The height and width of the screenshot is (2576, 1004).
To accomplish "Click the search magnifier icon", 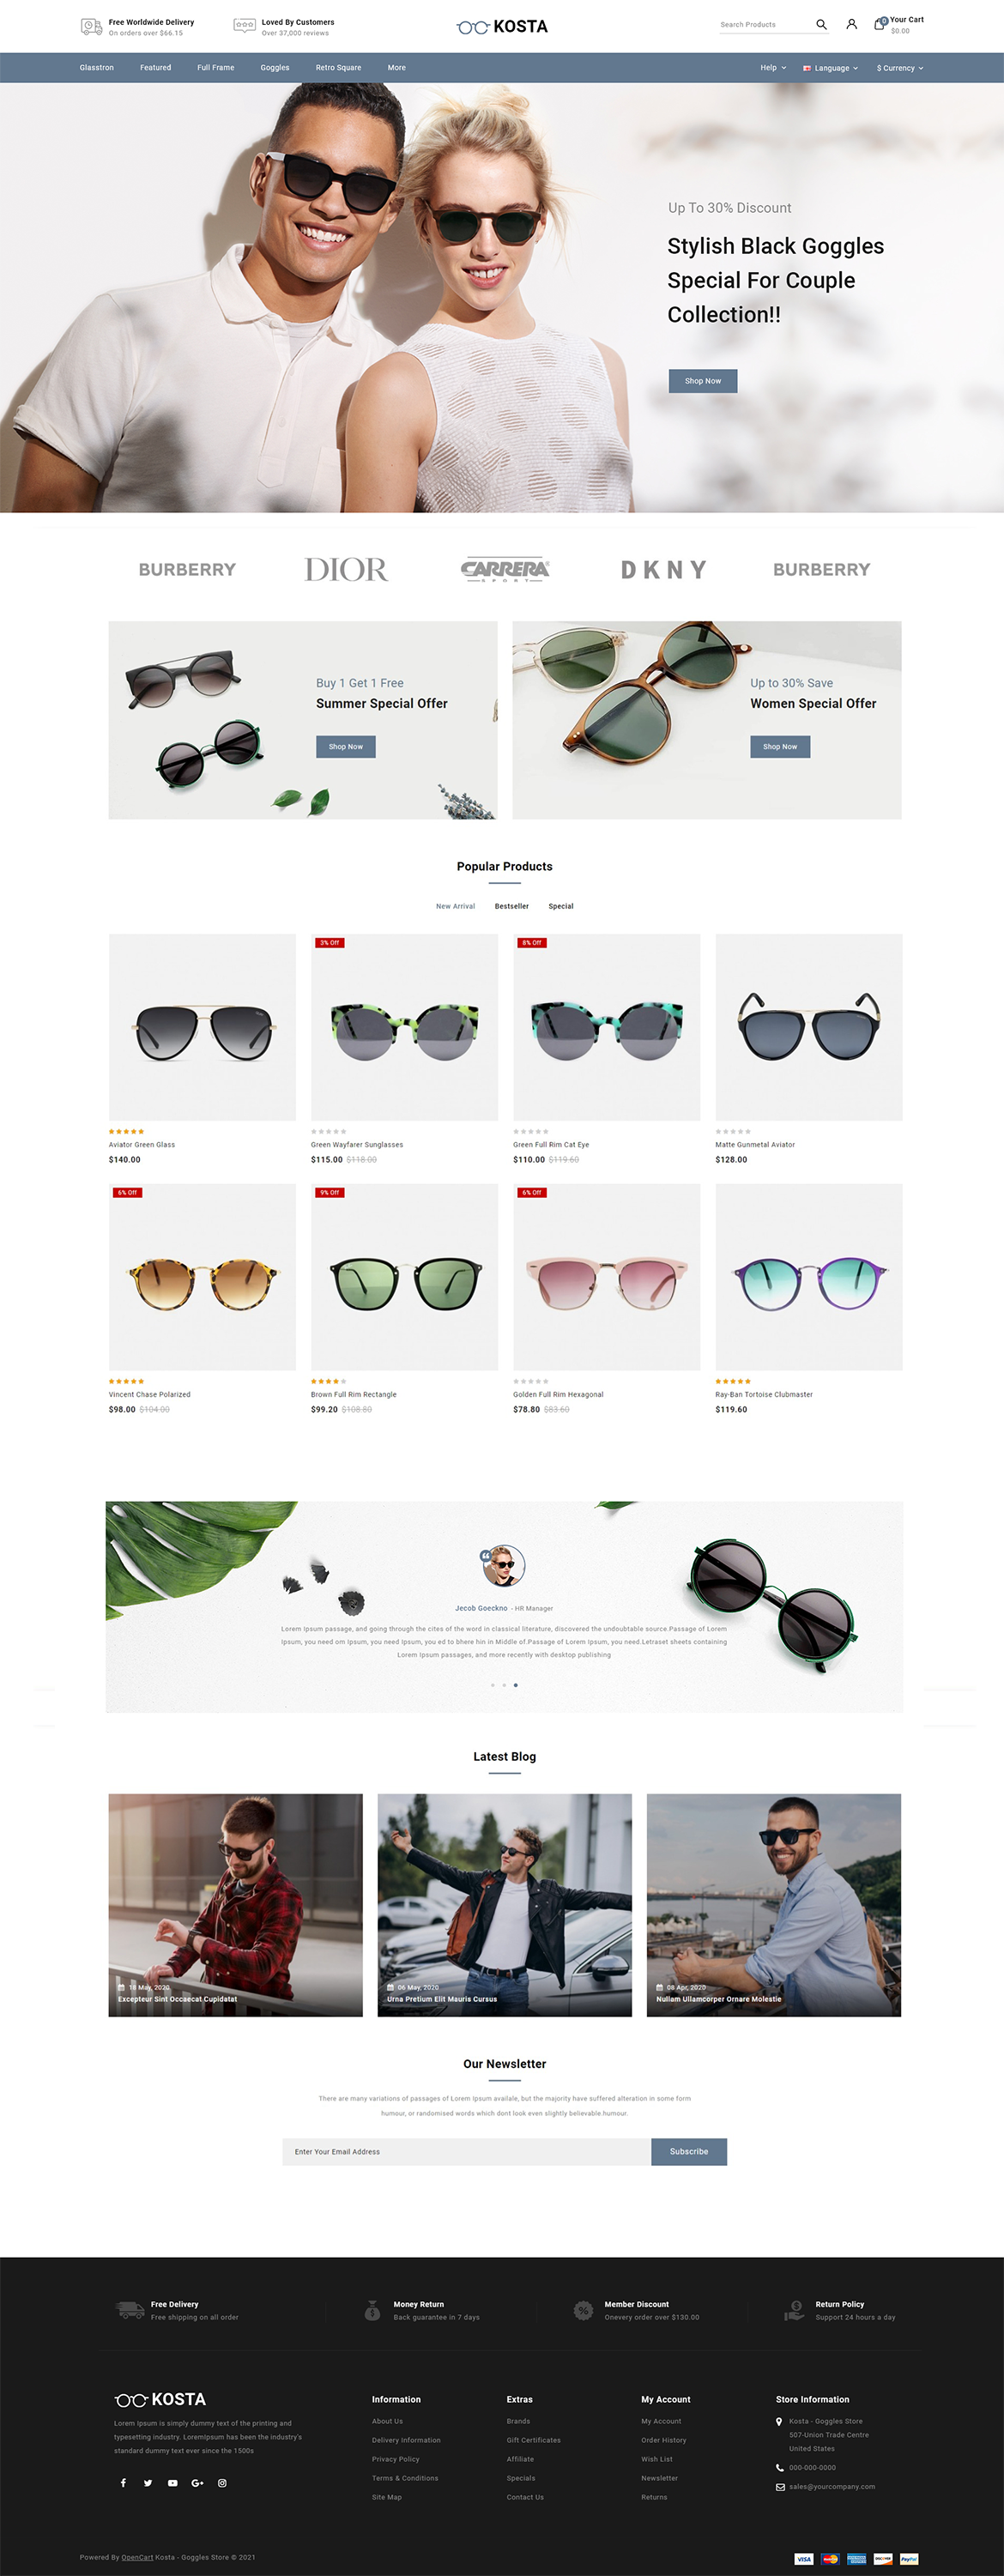I will point(821,25).
